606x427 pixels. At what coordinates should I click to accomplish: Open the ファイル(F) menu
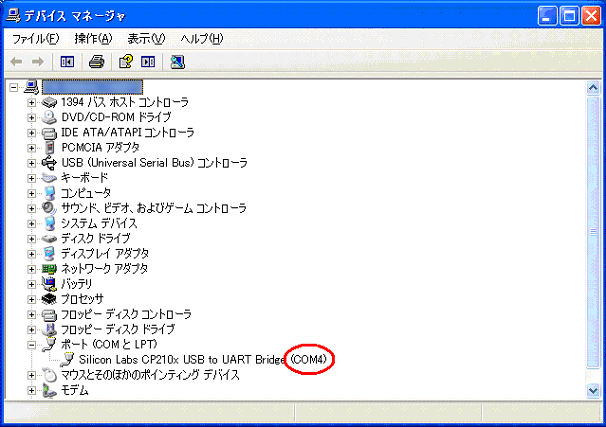coord(36,39)
